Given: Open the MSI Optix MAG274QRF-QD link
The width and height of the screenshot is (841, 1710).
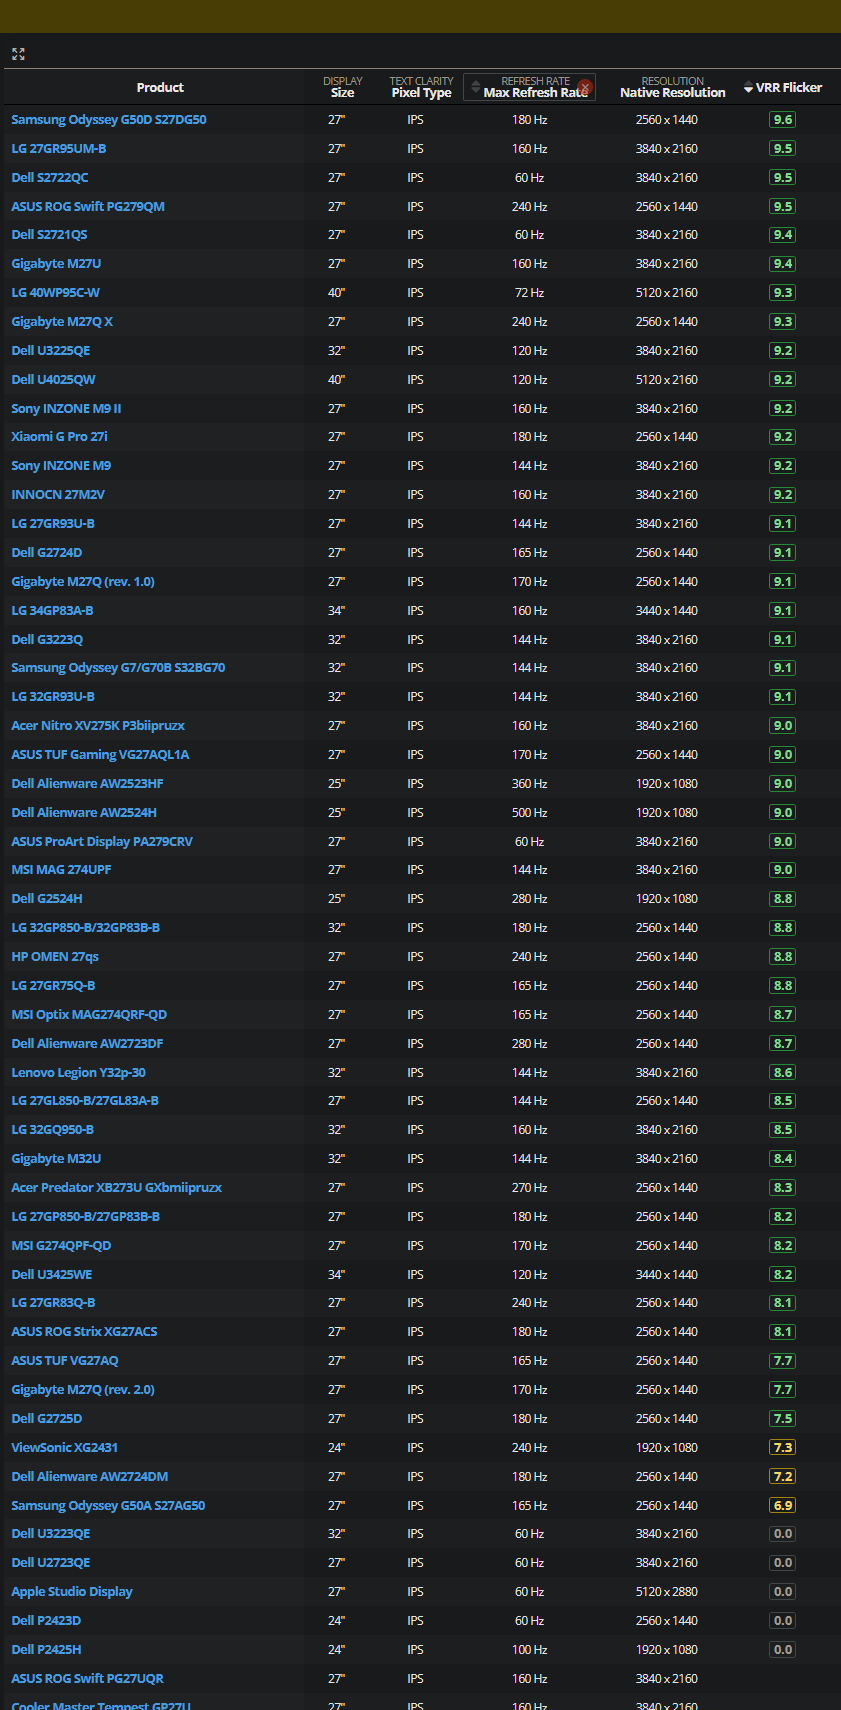Looking at the screenshot, I should (x=89, y=1014).
